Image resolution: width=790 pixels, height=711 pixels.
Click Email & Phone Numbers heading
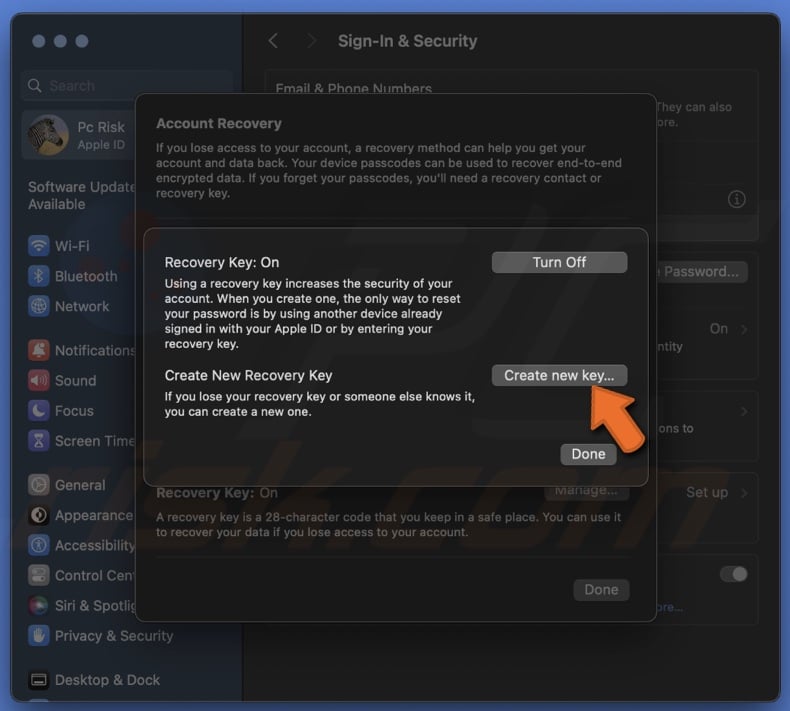click(x=354, y=89)
